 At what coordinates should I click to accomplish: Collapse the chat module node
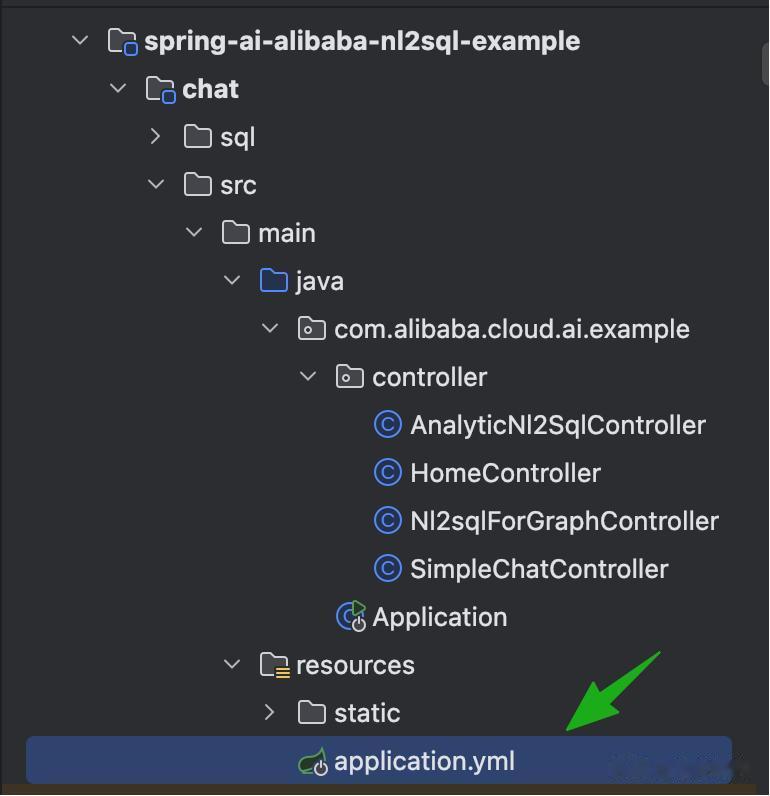click(118, 88)
